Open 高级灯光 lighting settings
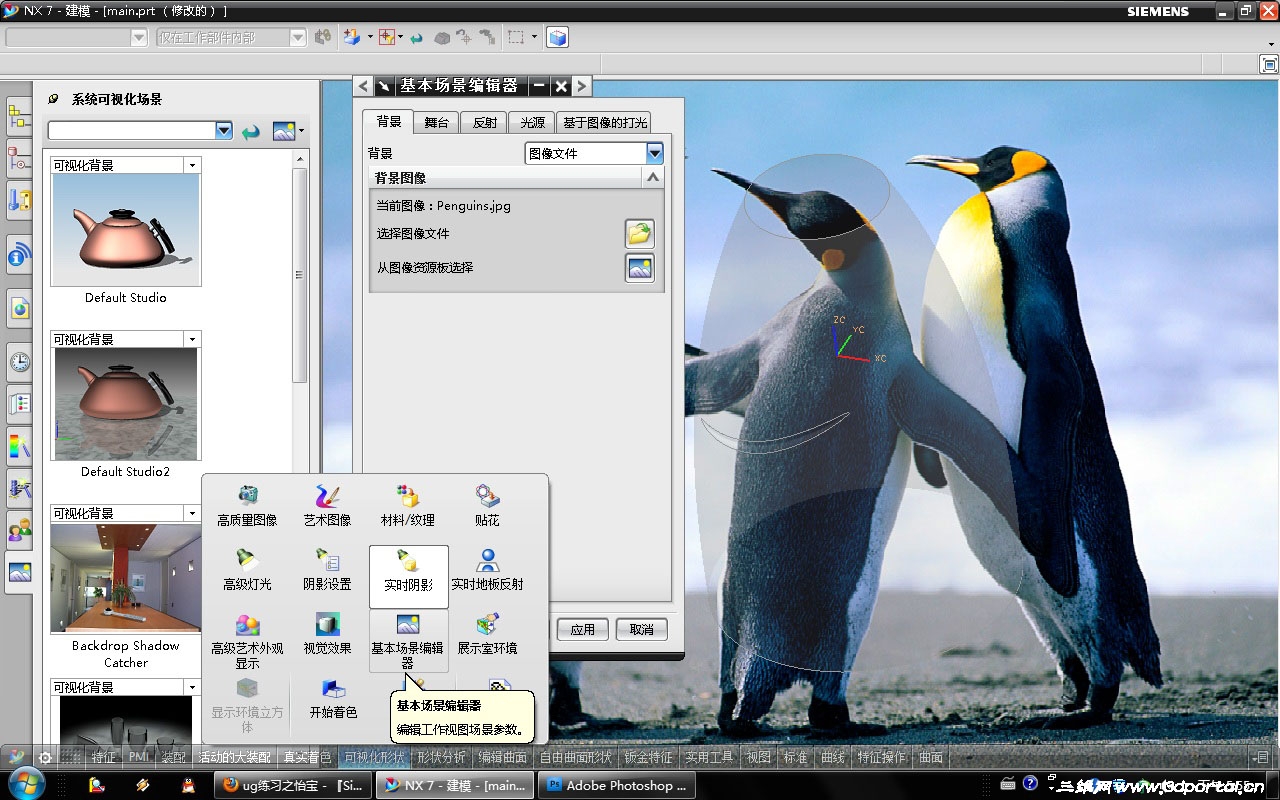This screenshot has height=800, width=1280. point(247,569)
